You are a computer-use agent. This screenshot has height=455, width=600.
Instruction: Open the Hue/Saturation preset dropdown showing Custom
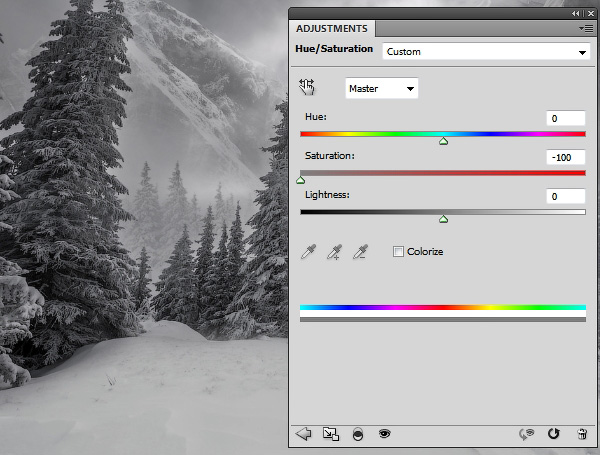(486, 51)
